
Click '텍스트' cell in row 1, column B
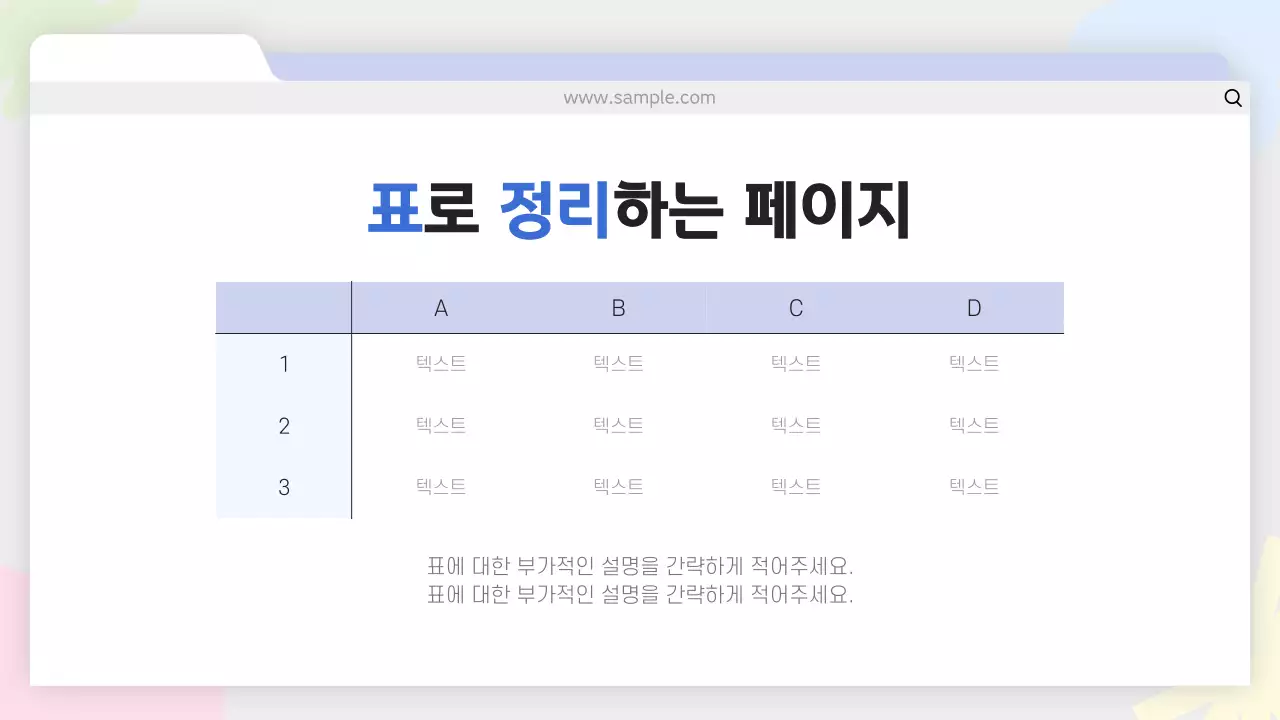(x=618, y=364)
